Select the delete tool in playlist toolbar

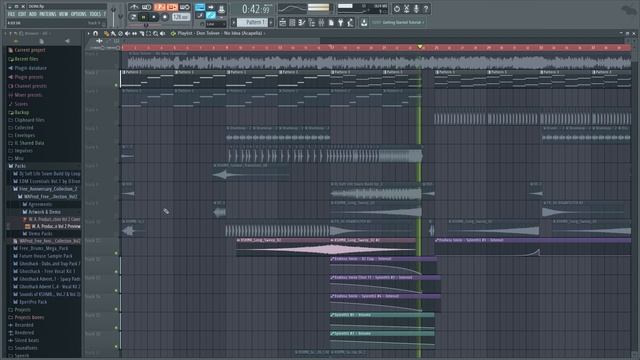120,33
